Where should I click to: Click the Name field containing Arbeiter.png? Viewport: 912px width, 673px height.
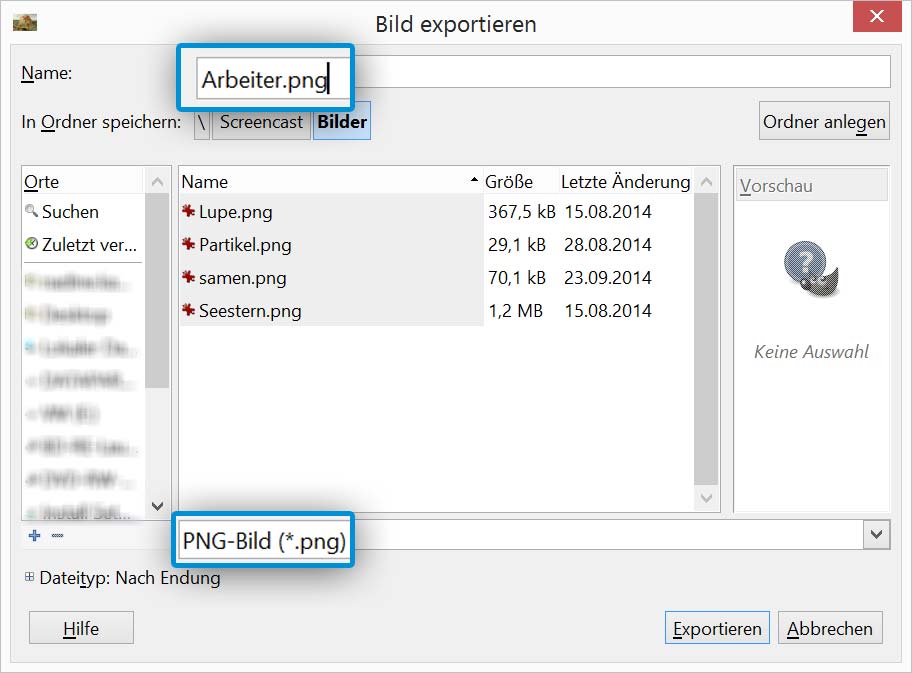point(543,72)
